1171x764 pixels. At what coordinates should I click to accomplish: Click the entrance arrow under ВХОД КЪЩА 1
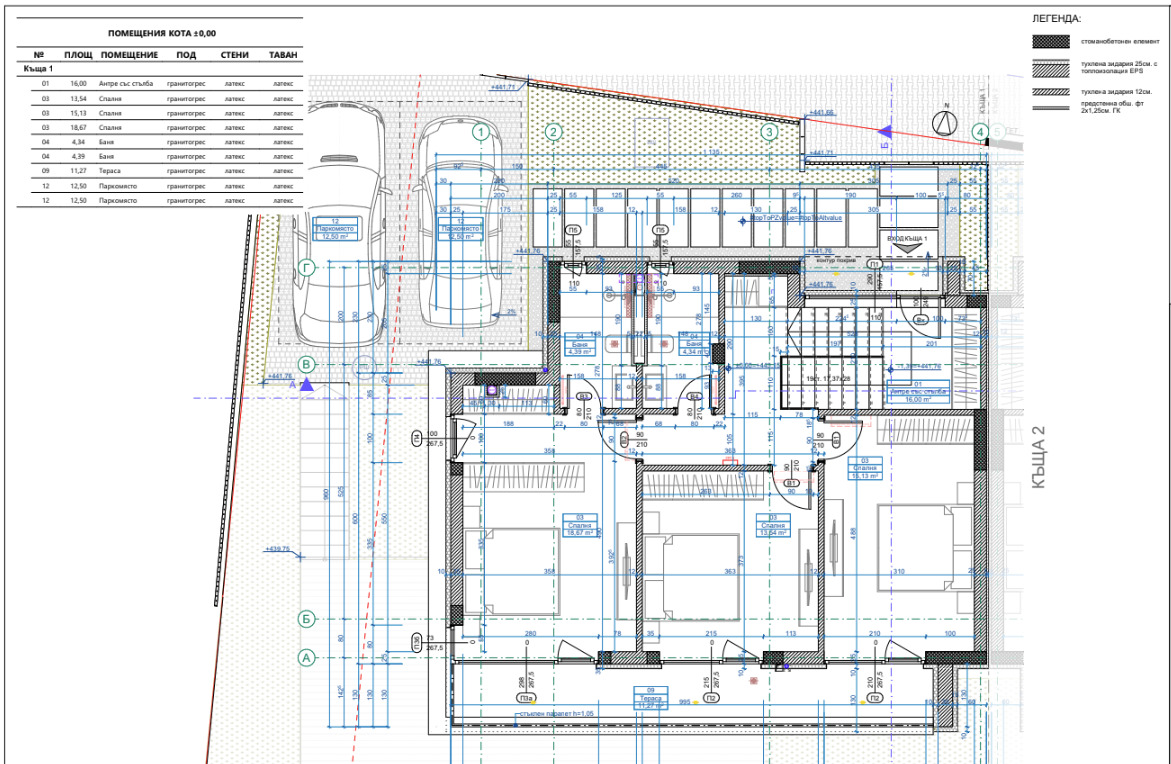907,249
